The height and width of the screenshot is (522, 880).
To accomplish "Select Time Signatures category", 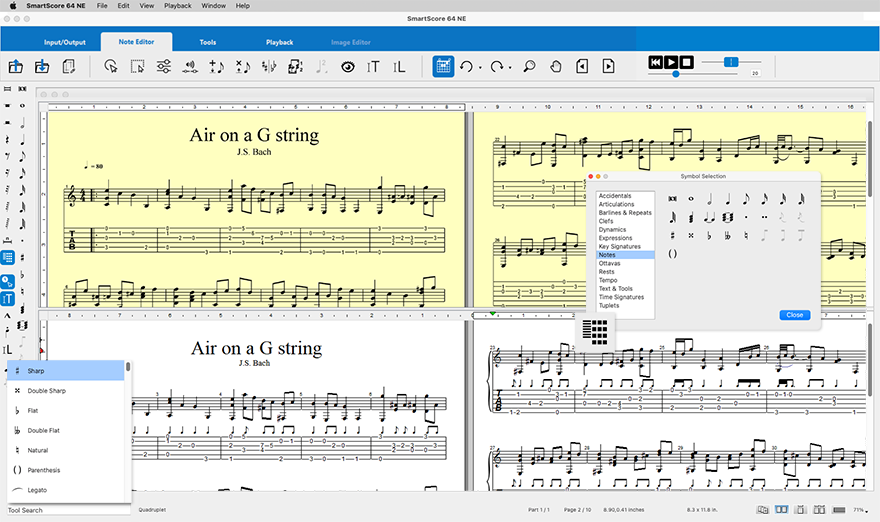I will pyautogui.click(x=625, y=297).
